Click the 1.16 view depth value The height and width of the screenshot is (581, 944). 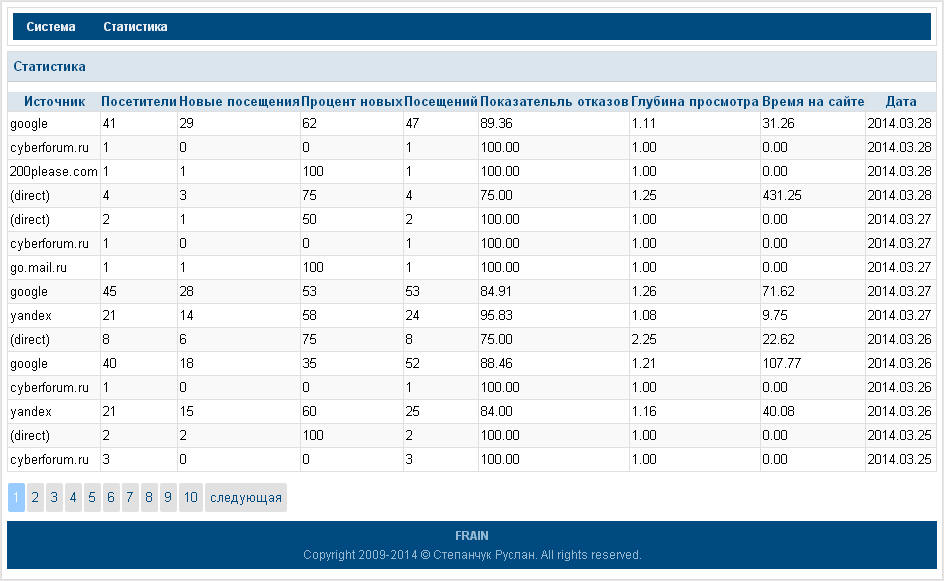(644, 412)
